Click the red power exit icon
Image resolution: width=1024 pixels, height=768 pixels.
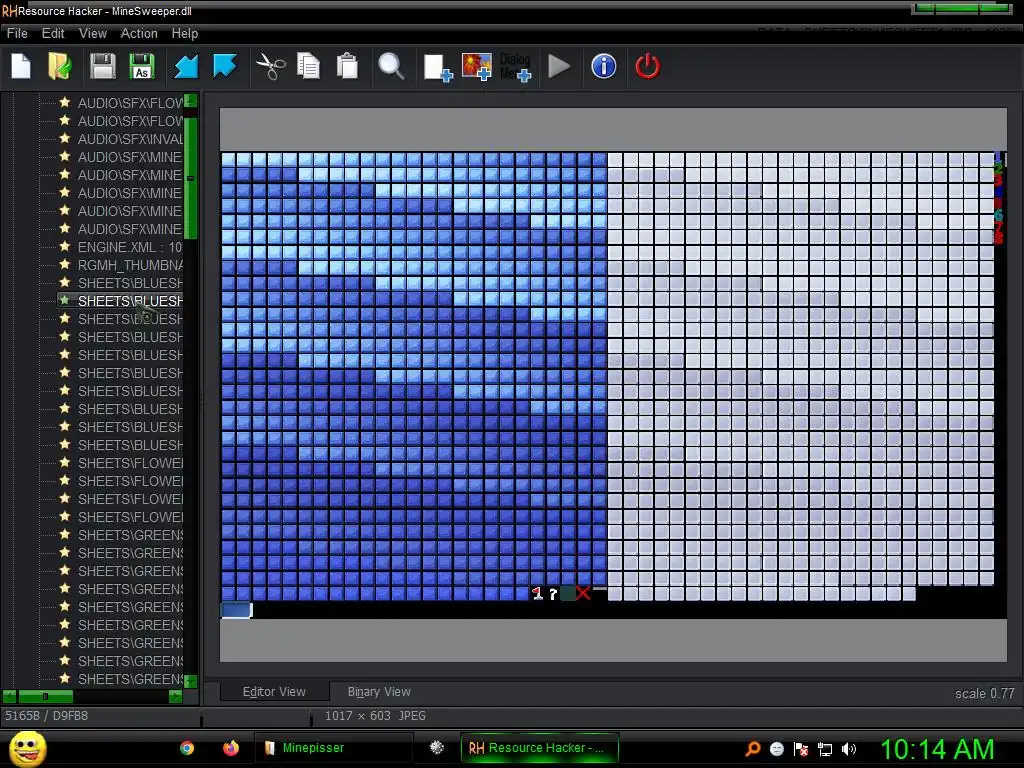pyautogui.click(x=647, y=66)
